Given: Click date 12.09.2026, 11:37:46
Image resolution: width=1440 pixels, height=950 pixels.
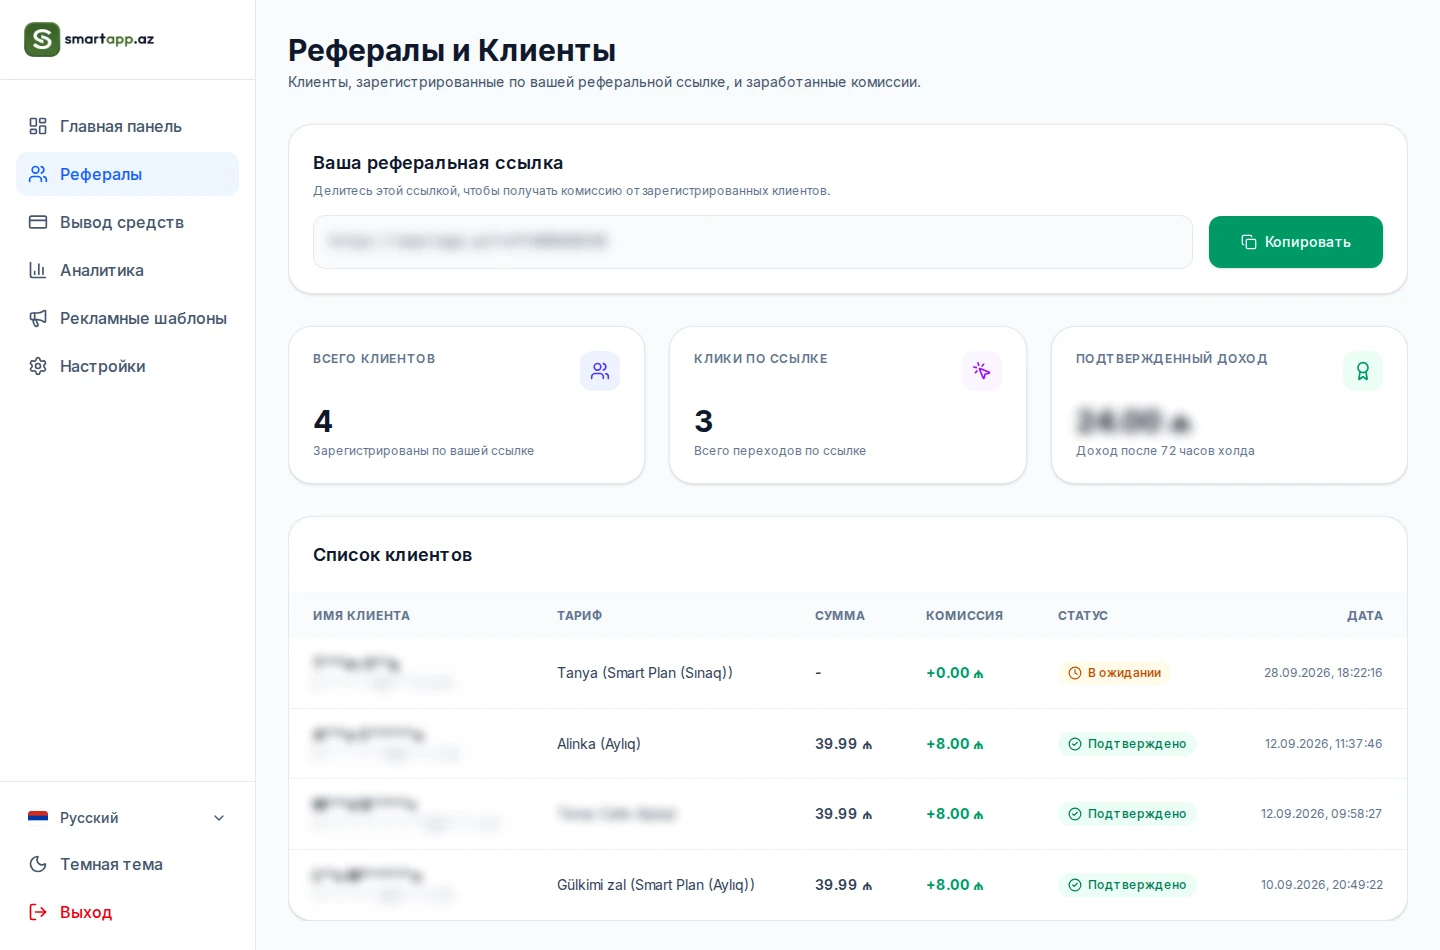Looking at the screenshot, I should [1323, 744].
